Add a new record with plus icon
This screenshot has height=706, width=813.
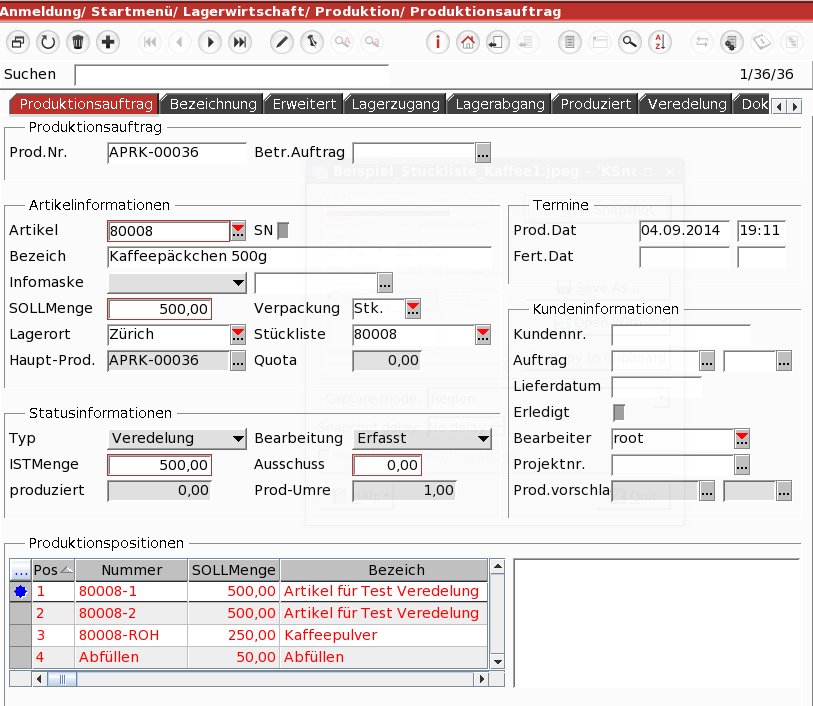pyautogui.click(x=108, y=42)
